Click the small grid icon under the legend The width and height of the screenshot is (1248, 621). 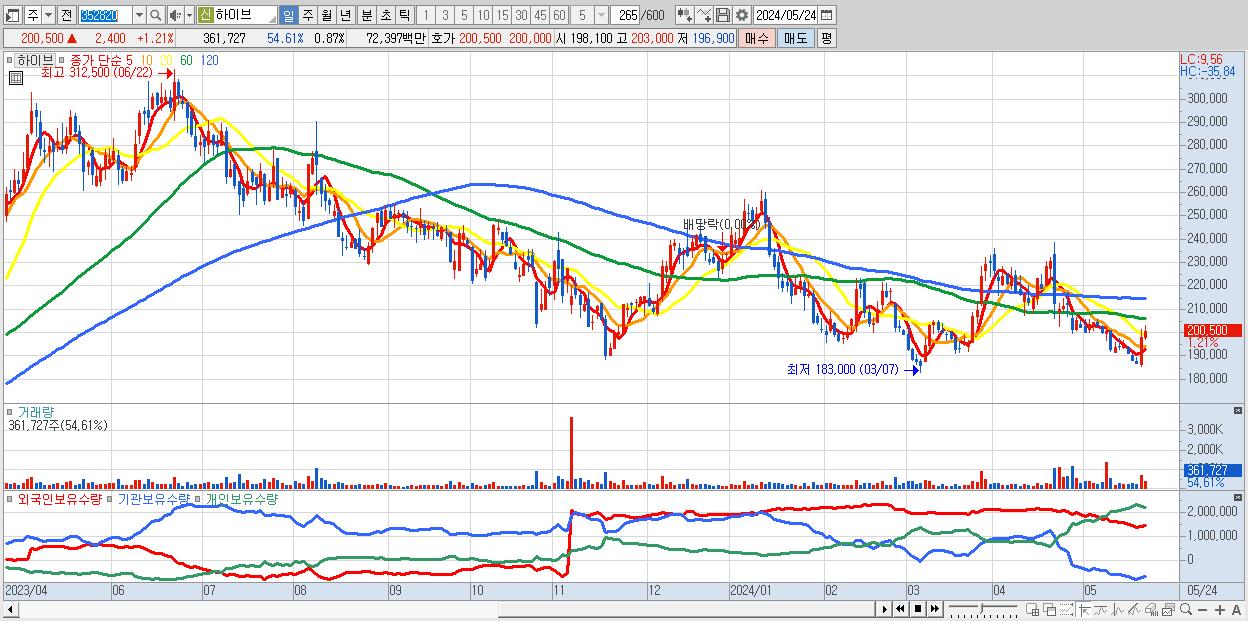pos(15,79)
